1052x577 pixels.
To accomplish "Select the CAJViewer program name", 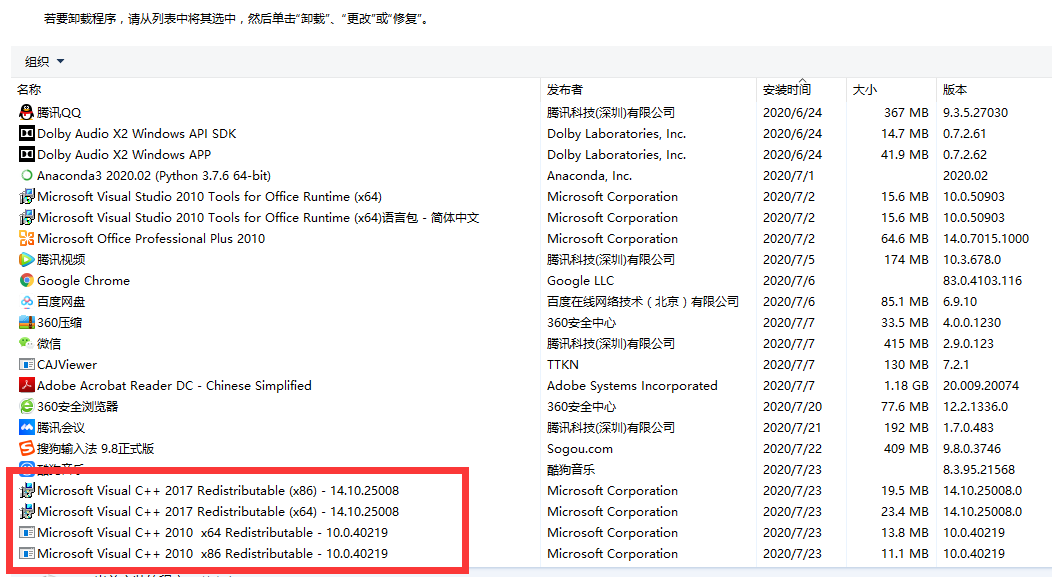I will (x=67, y=365).
